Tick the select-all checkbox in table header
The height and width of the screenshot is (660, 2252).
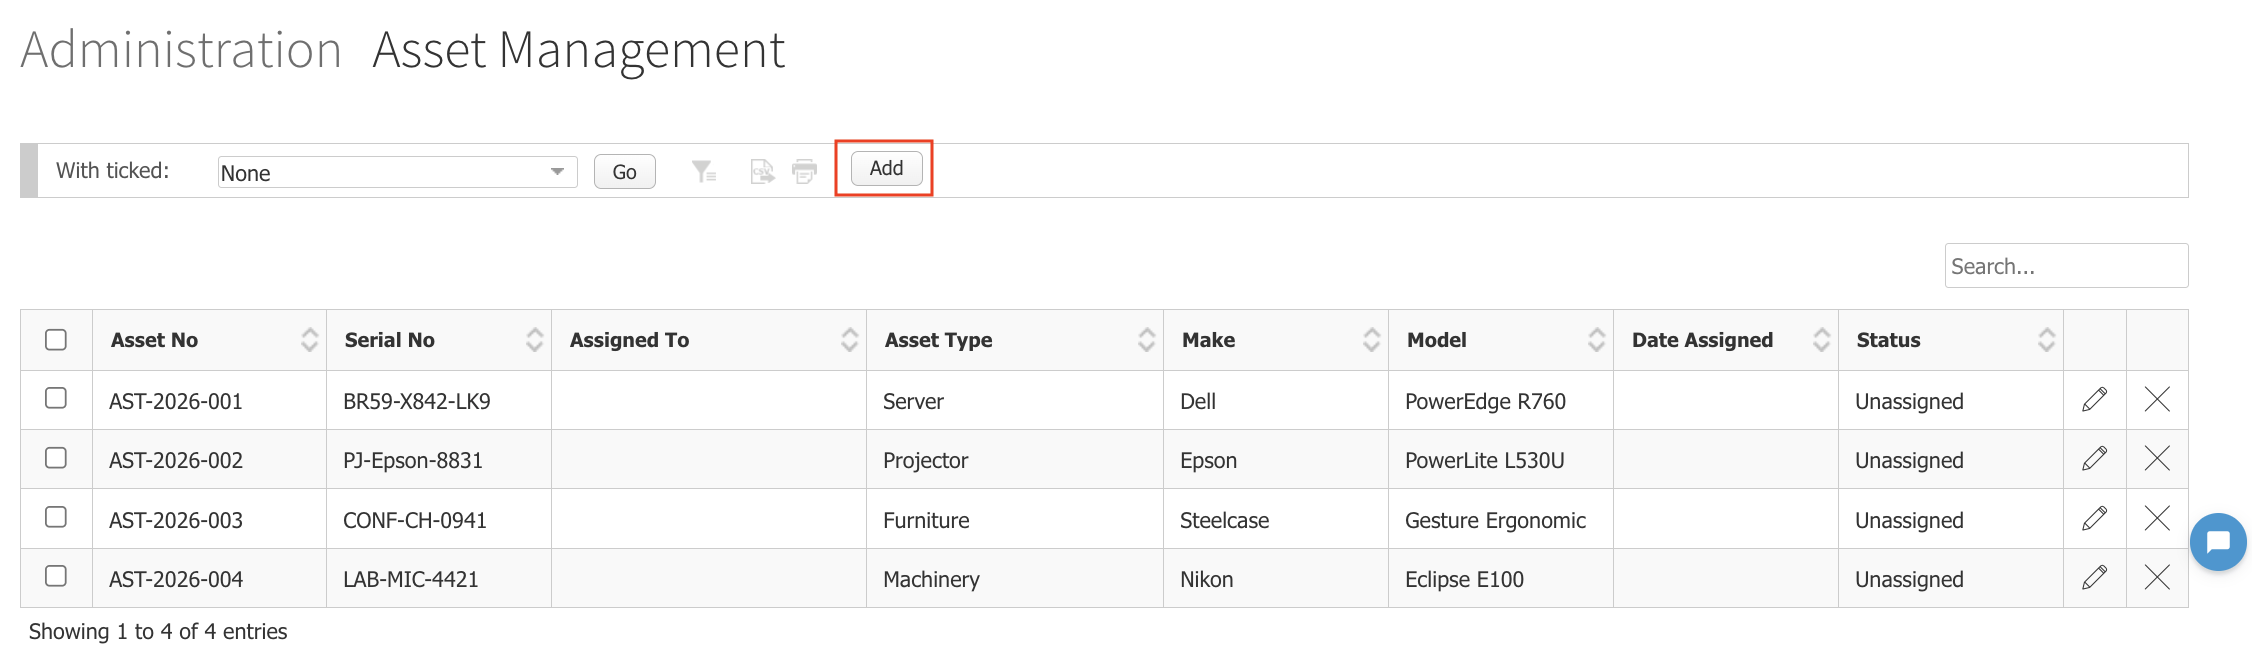tap(56, 340)
